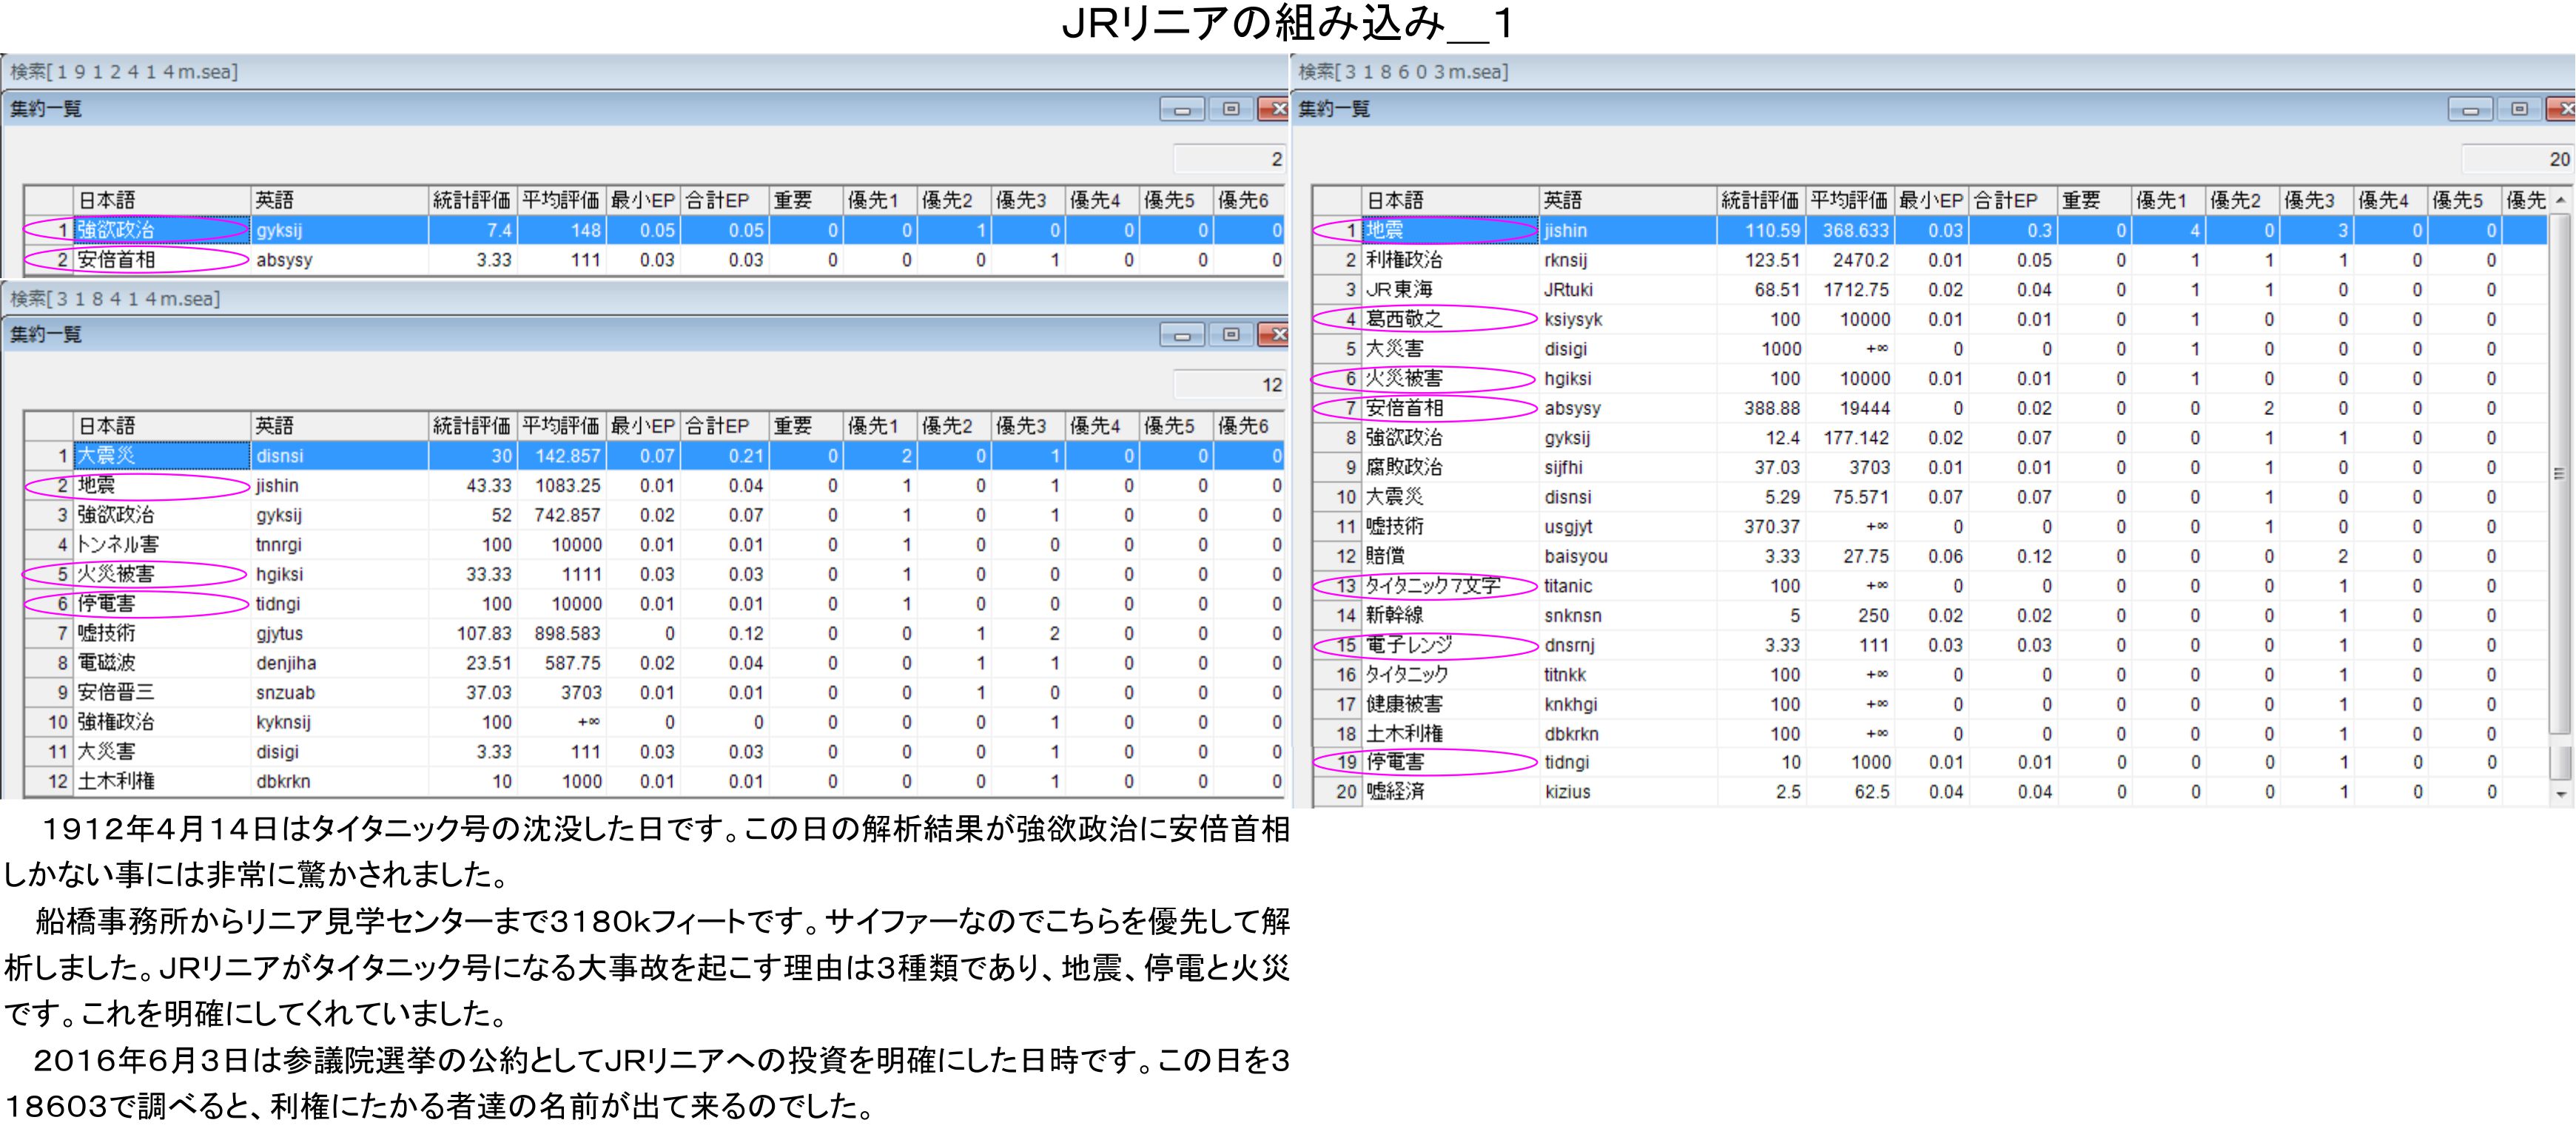Click scroll-up arrow in right table
Image resolution: width=2576 pixels, height=1137 pixels.
[2560, 201]
